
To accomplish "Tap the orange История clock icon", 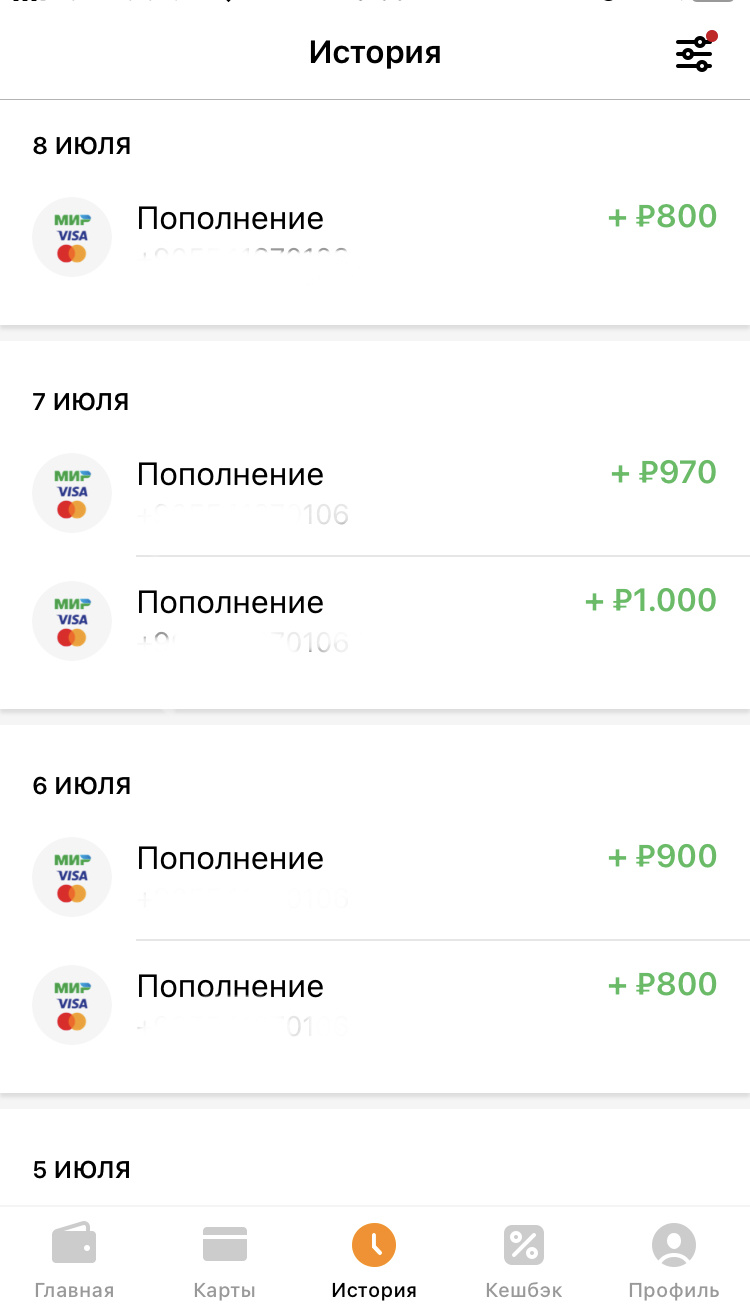I will [x=374, y=1245].
